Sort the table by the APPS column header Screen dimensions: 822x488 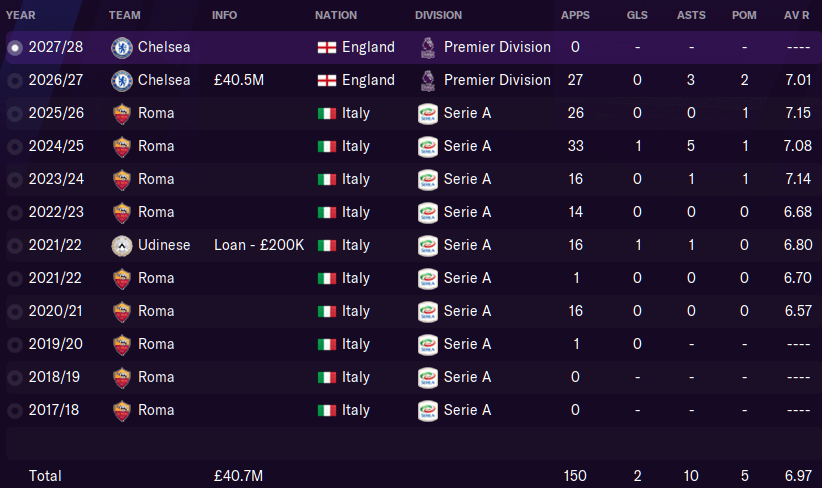coord(575,15)
